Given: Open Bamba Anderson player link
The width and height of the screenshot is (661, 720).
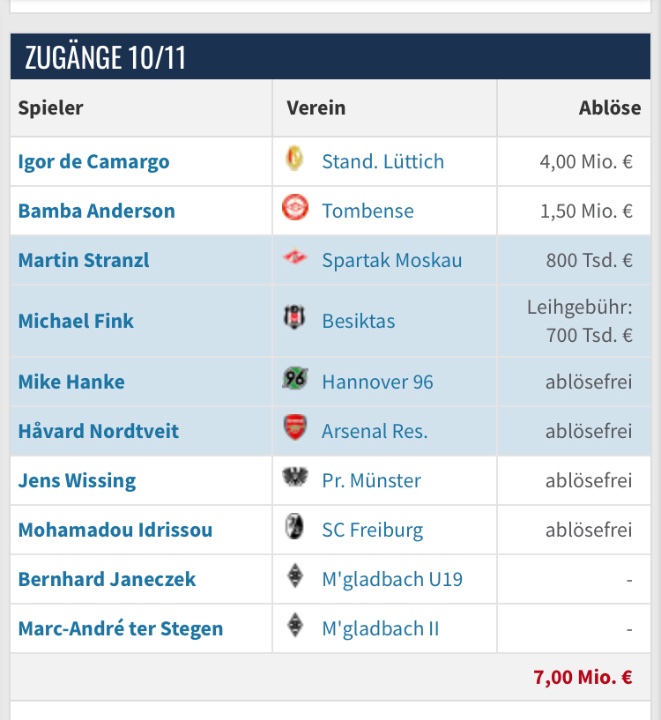Looking at the screenshot, I should pyautogui.click(x=96, y=211).
